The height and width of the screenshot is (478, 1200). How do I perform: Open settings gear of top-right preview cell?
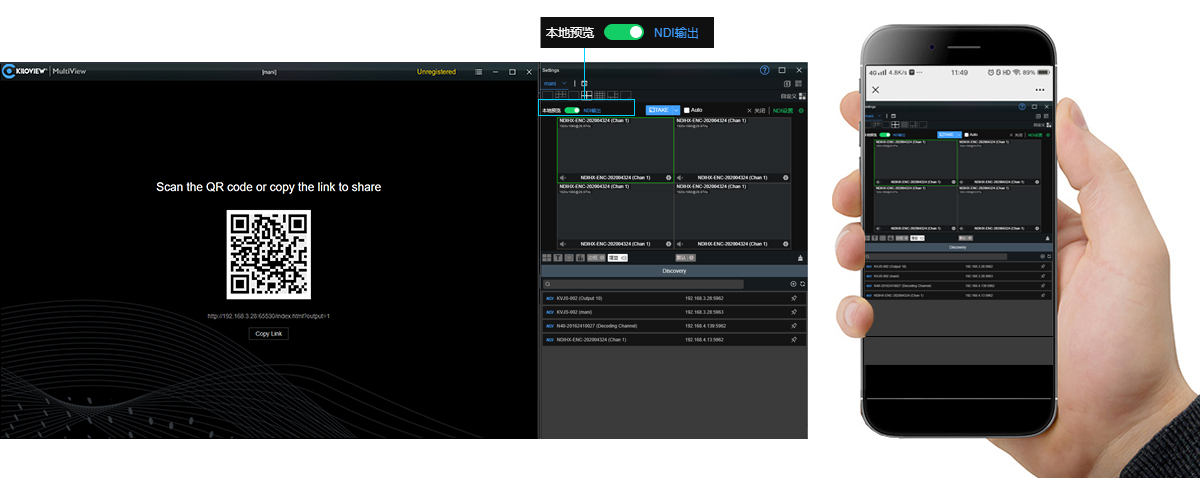786,177
